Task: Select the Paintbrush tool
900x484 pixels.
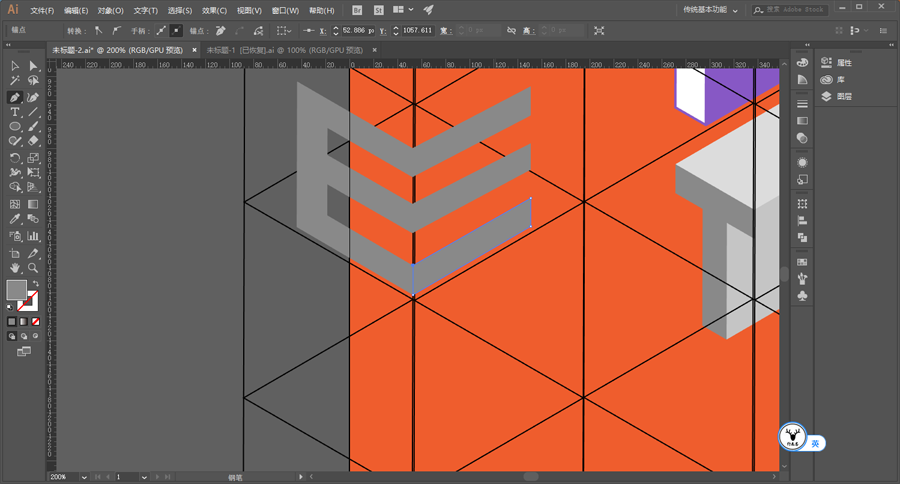Action: tap(33, 126)
